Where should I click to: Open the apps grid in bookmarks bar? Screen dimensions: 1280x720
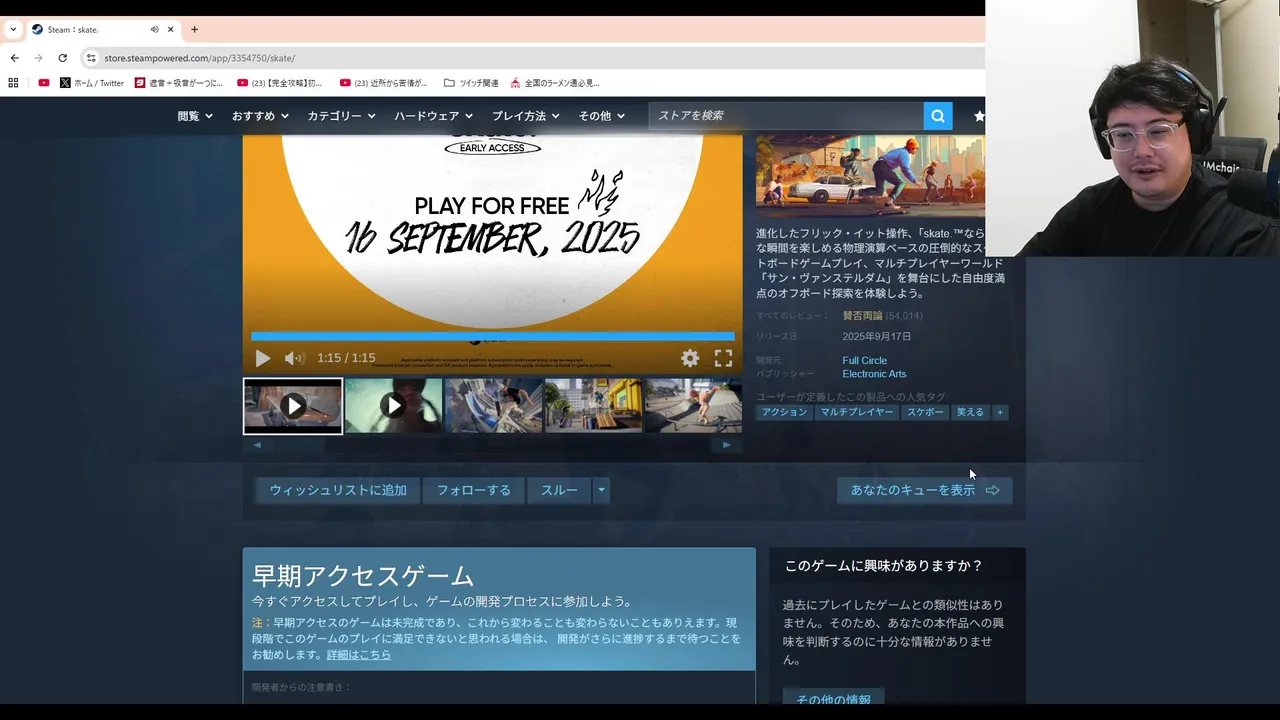[14, 83]
